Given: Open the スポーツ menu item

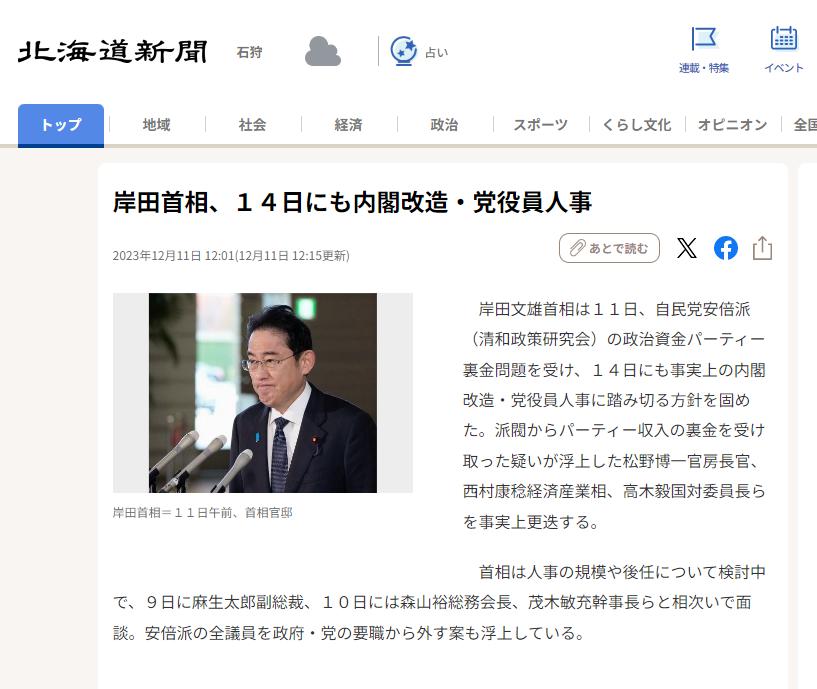Looking at the screenshot, I should [x=540, y=125].
